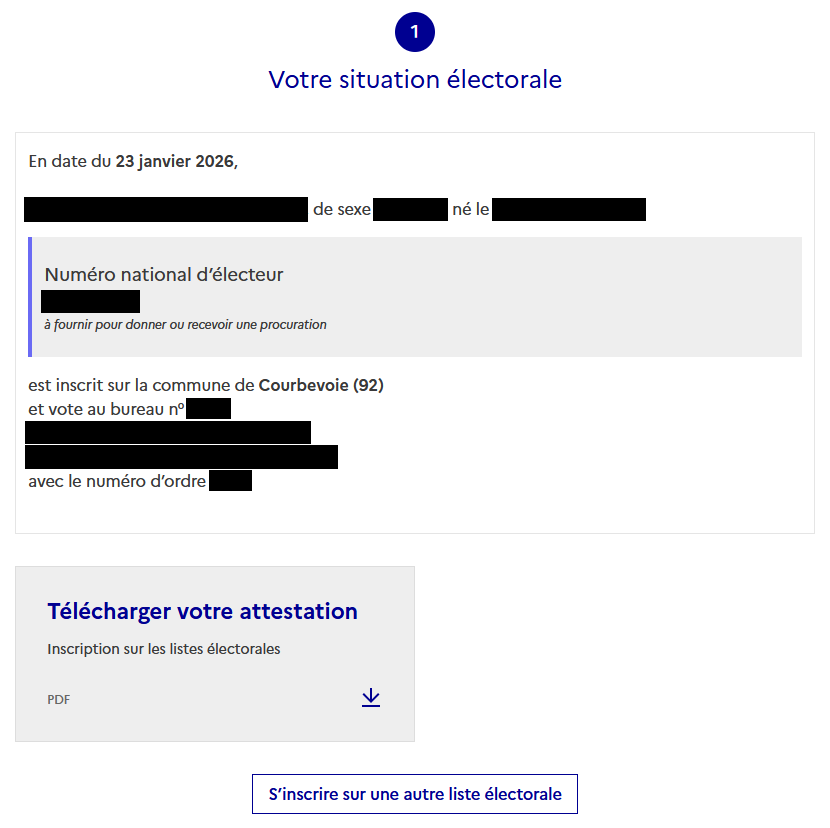Click the second redacted polling station address line

point(181,457)
